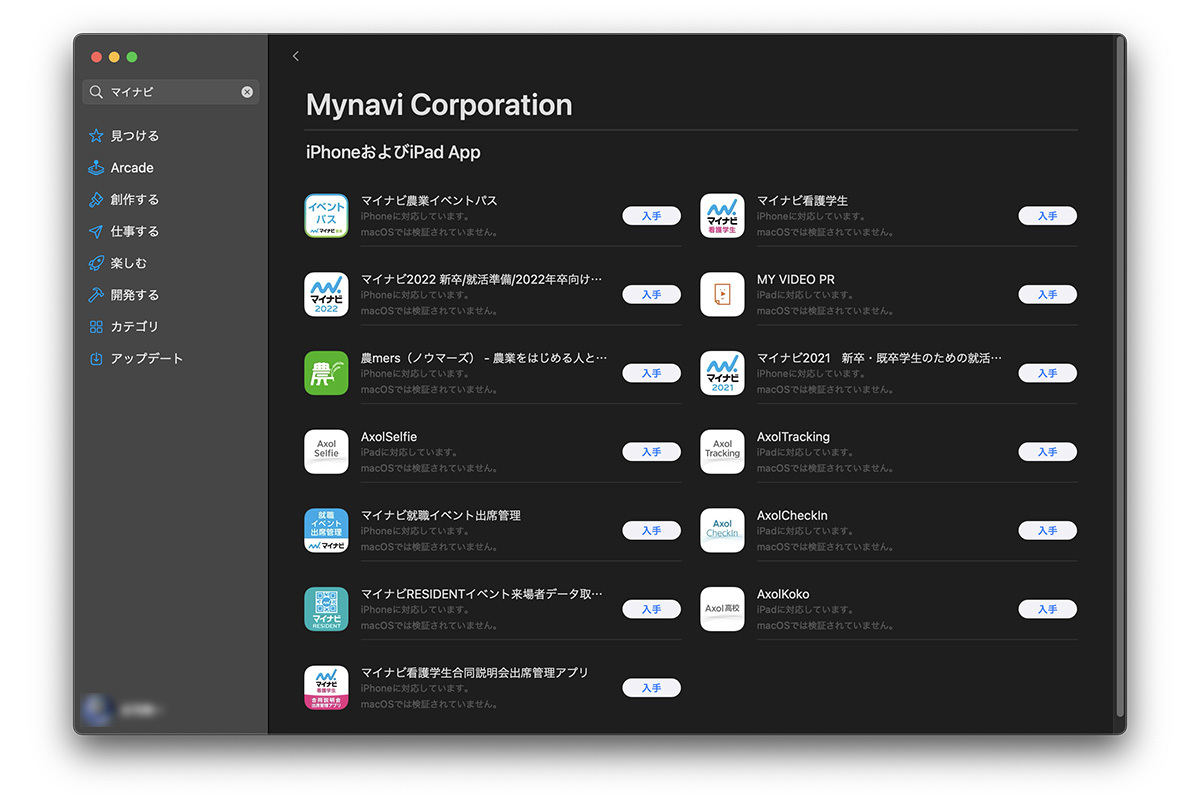Open the MY VIDEO PR title
Image resolution: width=1200 pixels, height=800 pixels.
pyautogui.click(x=796, y=280)
